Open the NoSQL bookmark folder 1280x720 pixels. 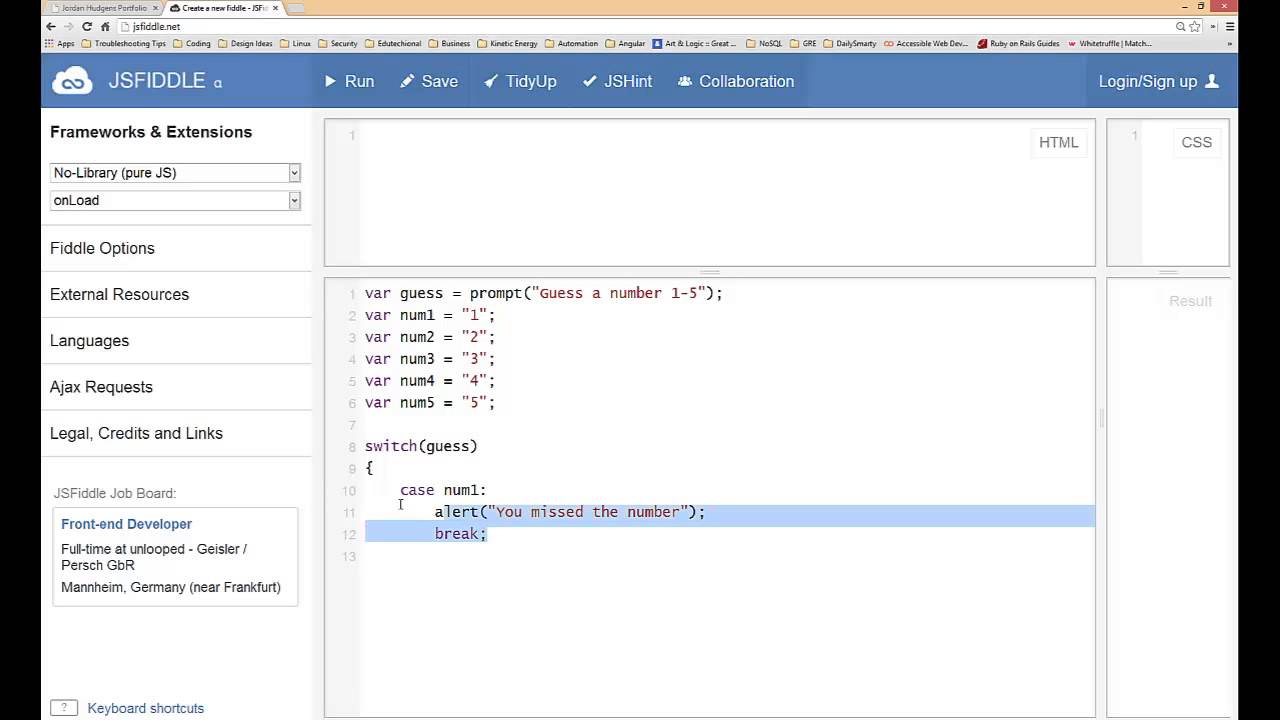tap(764, 44)
